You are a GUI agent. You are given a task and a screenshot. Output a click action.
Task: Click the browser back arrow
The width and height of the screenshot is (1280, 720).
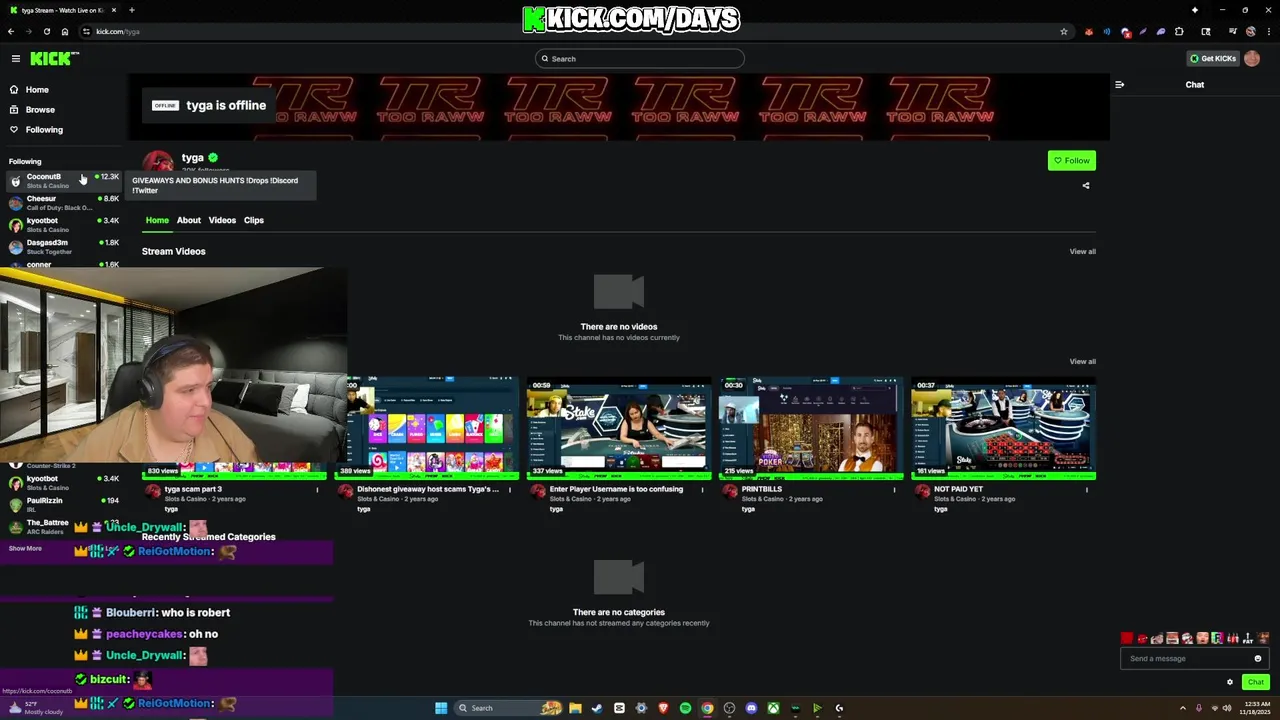click(11, 31)
